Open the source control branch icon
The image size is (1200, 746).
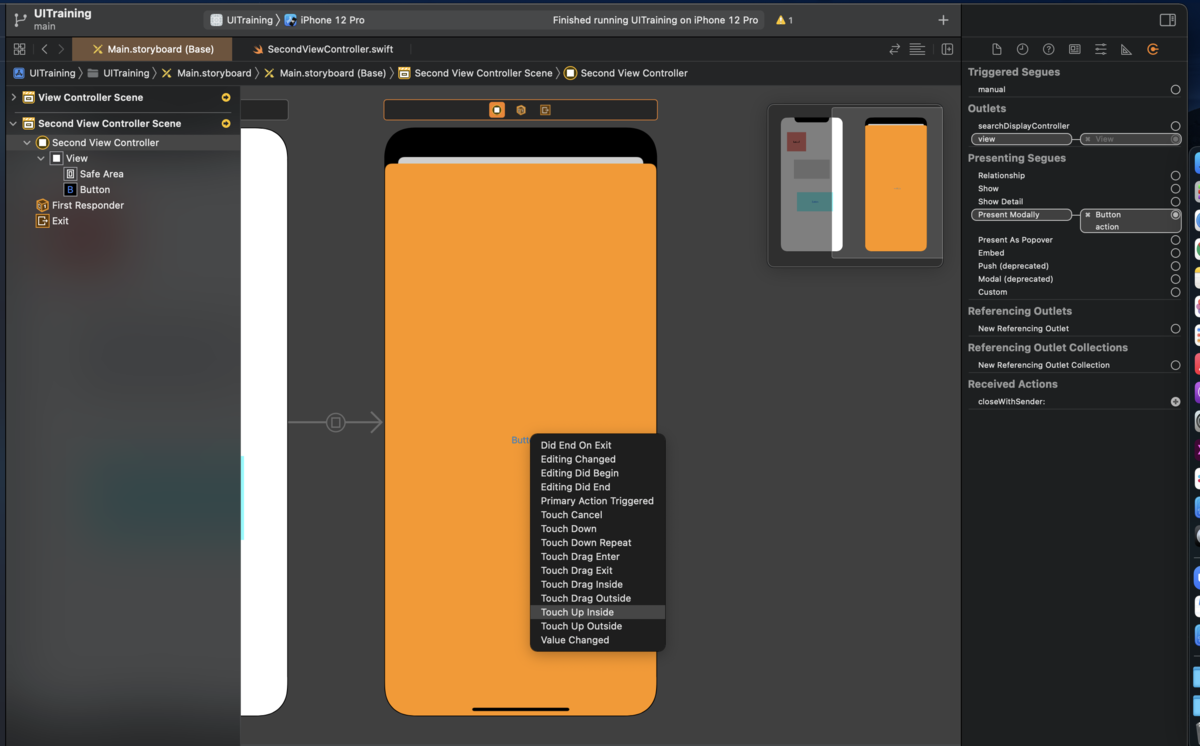[x=20, y=20]
